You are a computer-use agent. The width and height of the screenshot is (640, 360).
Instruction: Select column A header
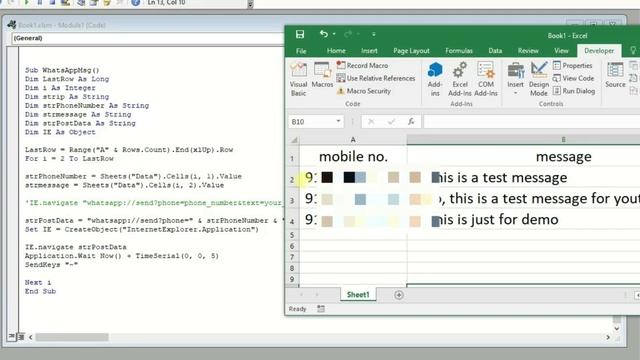[x=353, y=140]
